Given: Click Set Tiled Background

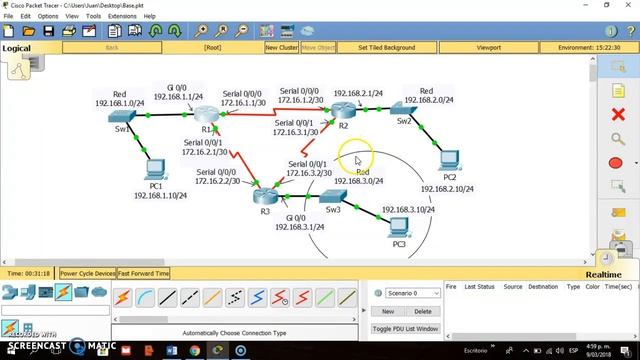Looking at the screenshot, I should [x=387, y=48].
